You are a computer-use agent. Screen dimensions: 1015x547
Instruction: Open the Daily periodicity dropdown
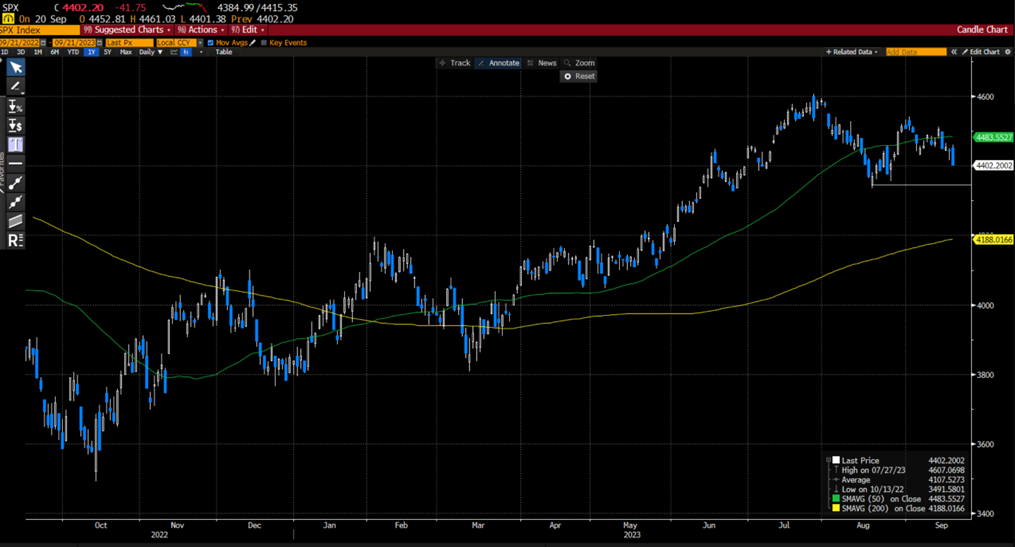click(149, 52)
